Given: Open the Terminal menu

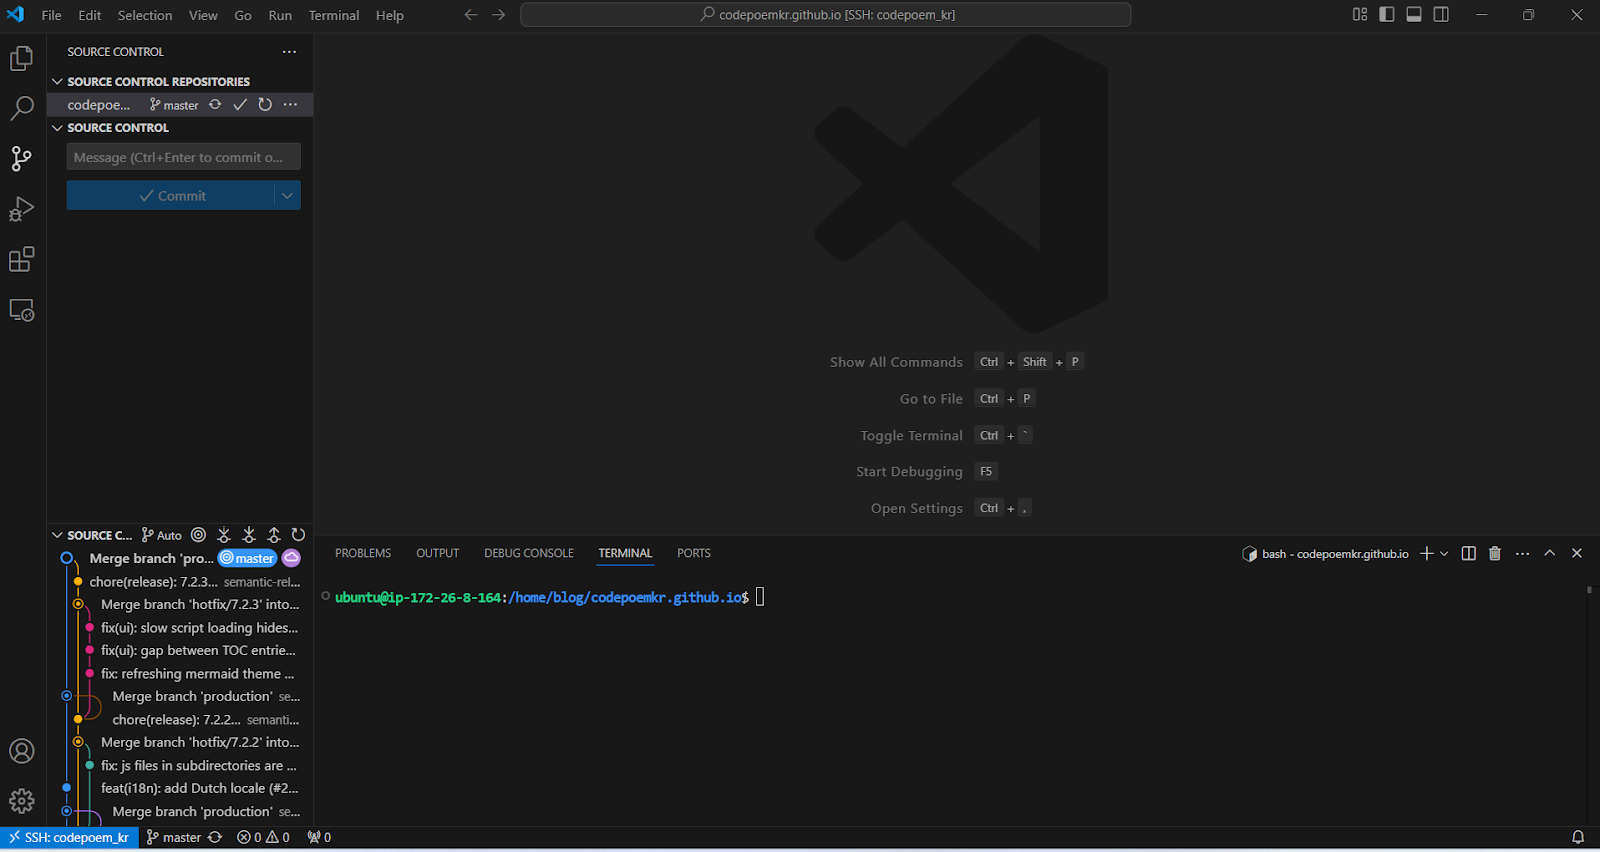Looking at the screenshot, I should coord(334,15).
